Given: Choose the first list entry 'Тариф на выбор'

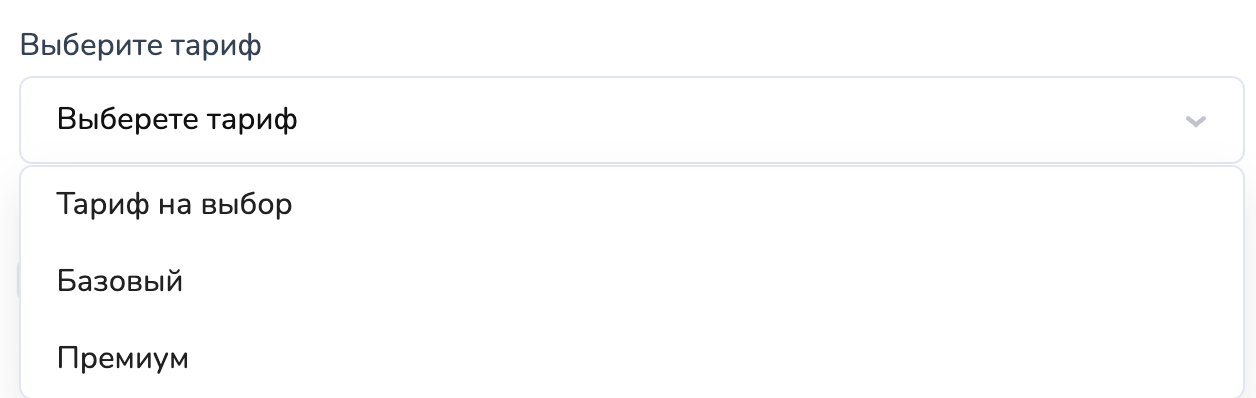Looking at the screenshot, I should [x=632, y=204].
